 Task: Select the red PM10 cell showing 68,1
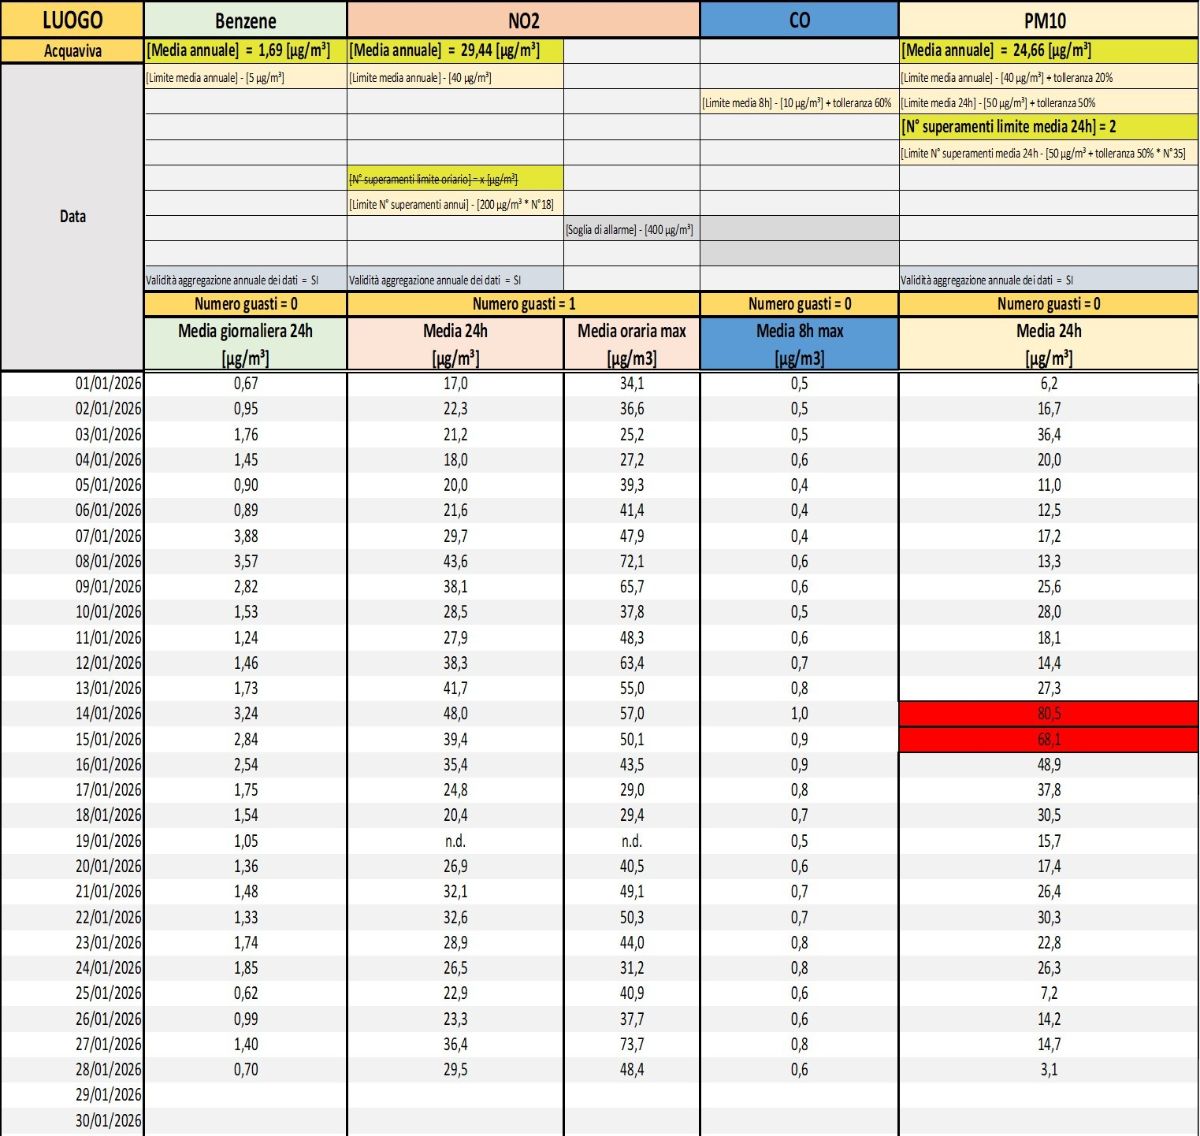[1048, 740]
